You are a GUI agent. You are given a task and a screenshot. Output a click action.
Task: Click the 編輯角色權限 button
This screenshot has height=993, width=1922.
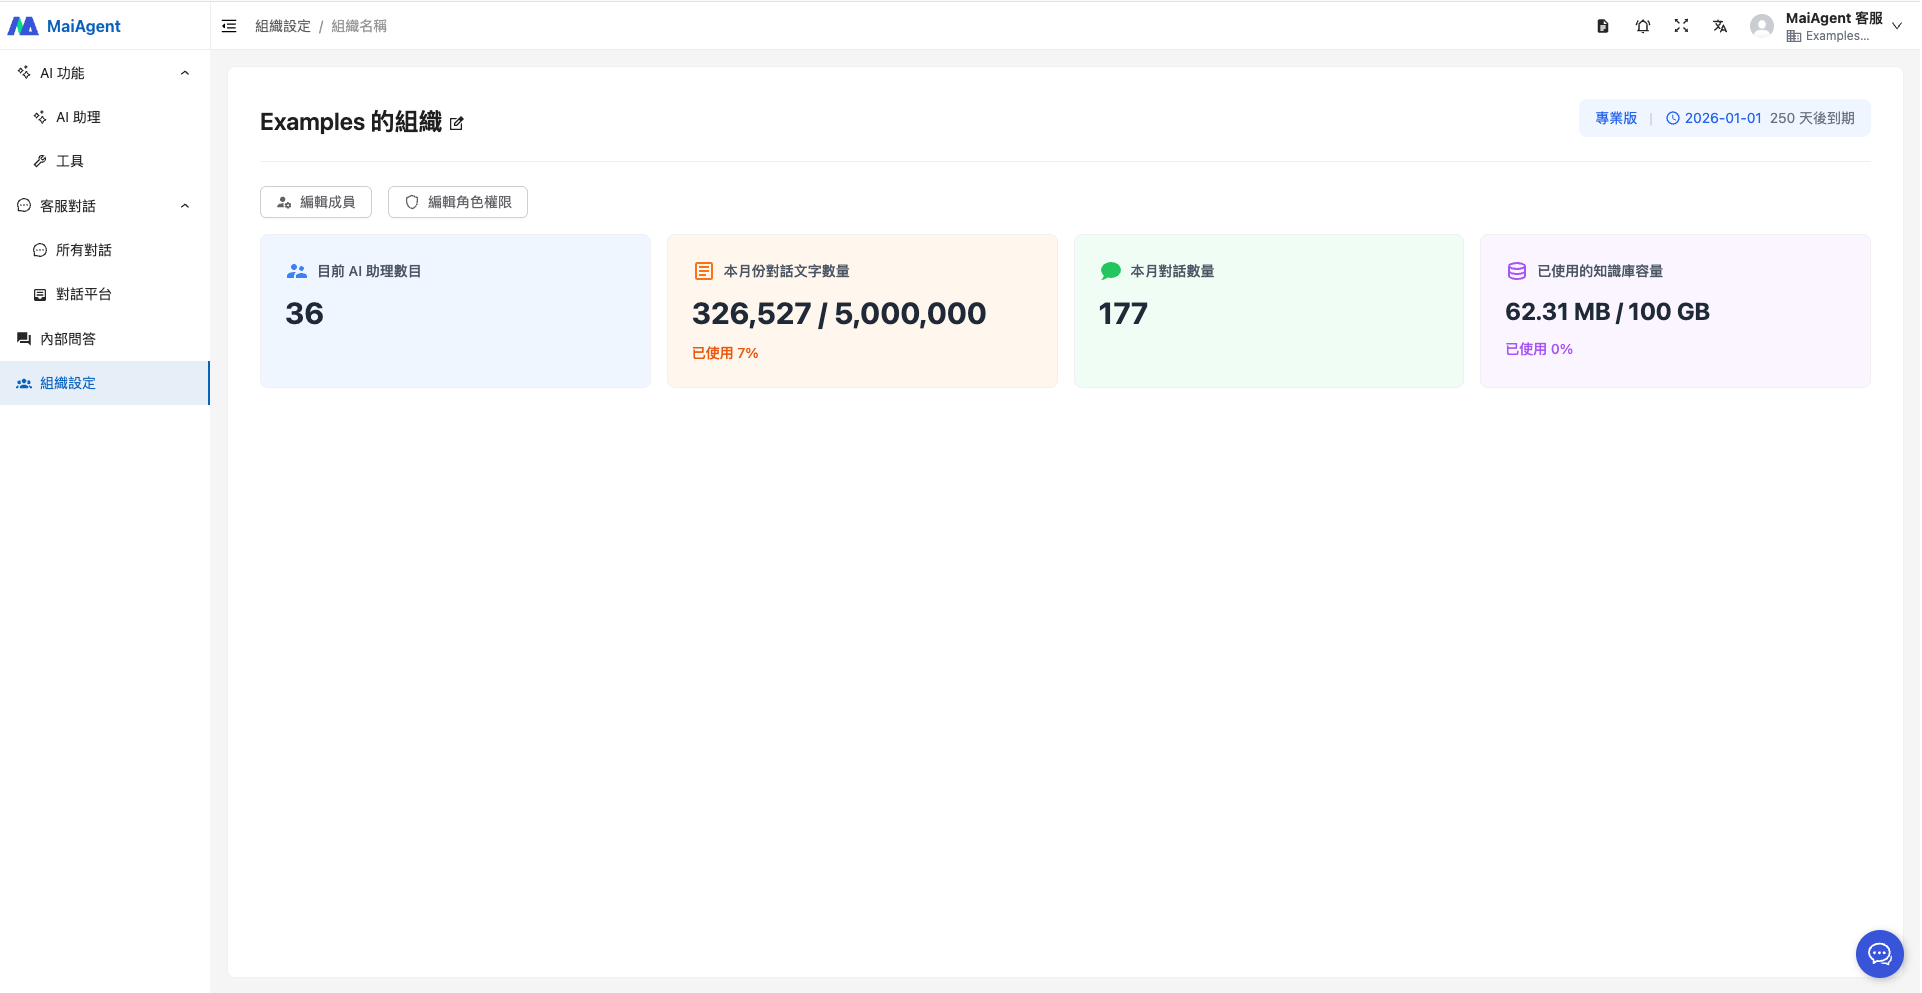tap(458, 202)
